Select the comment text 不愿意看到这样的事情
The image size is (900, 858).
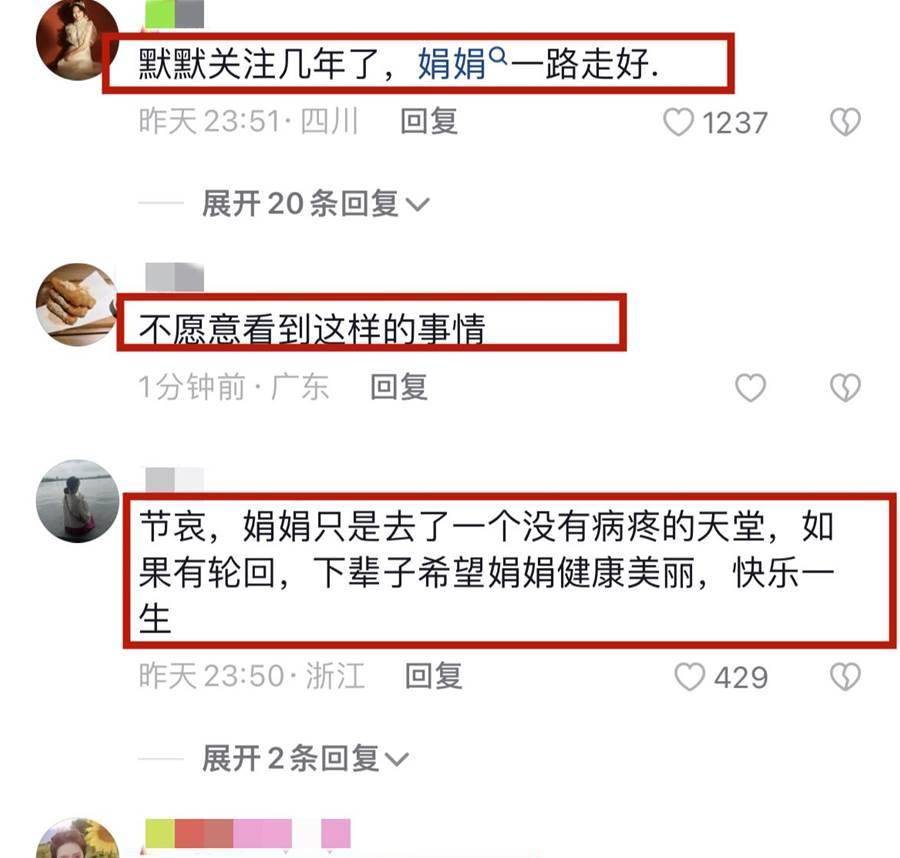tap(312, 329)
